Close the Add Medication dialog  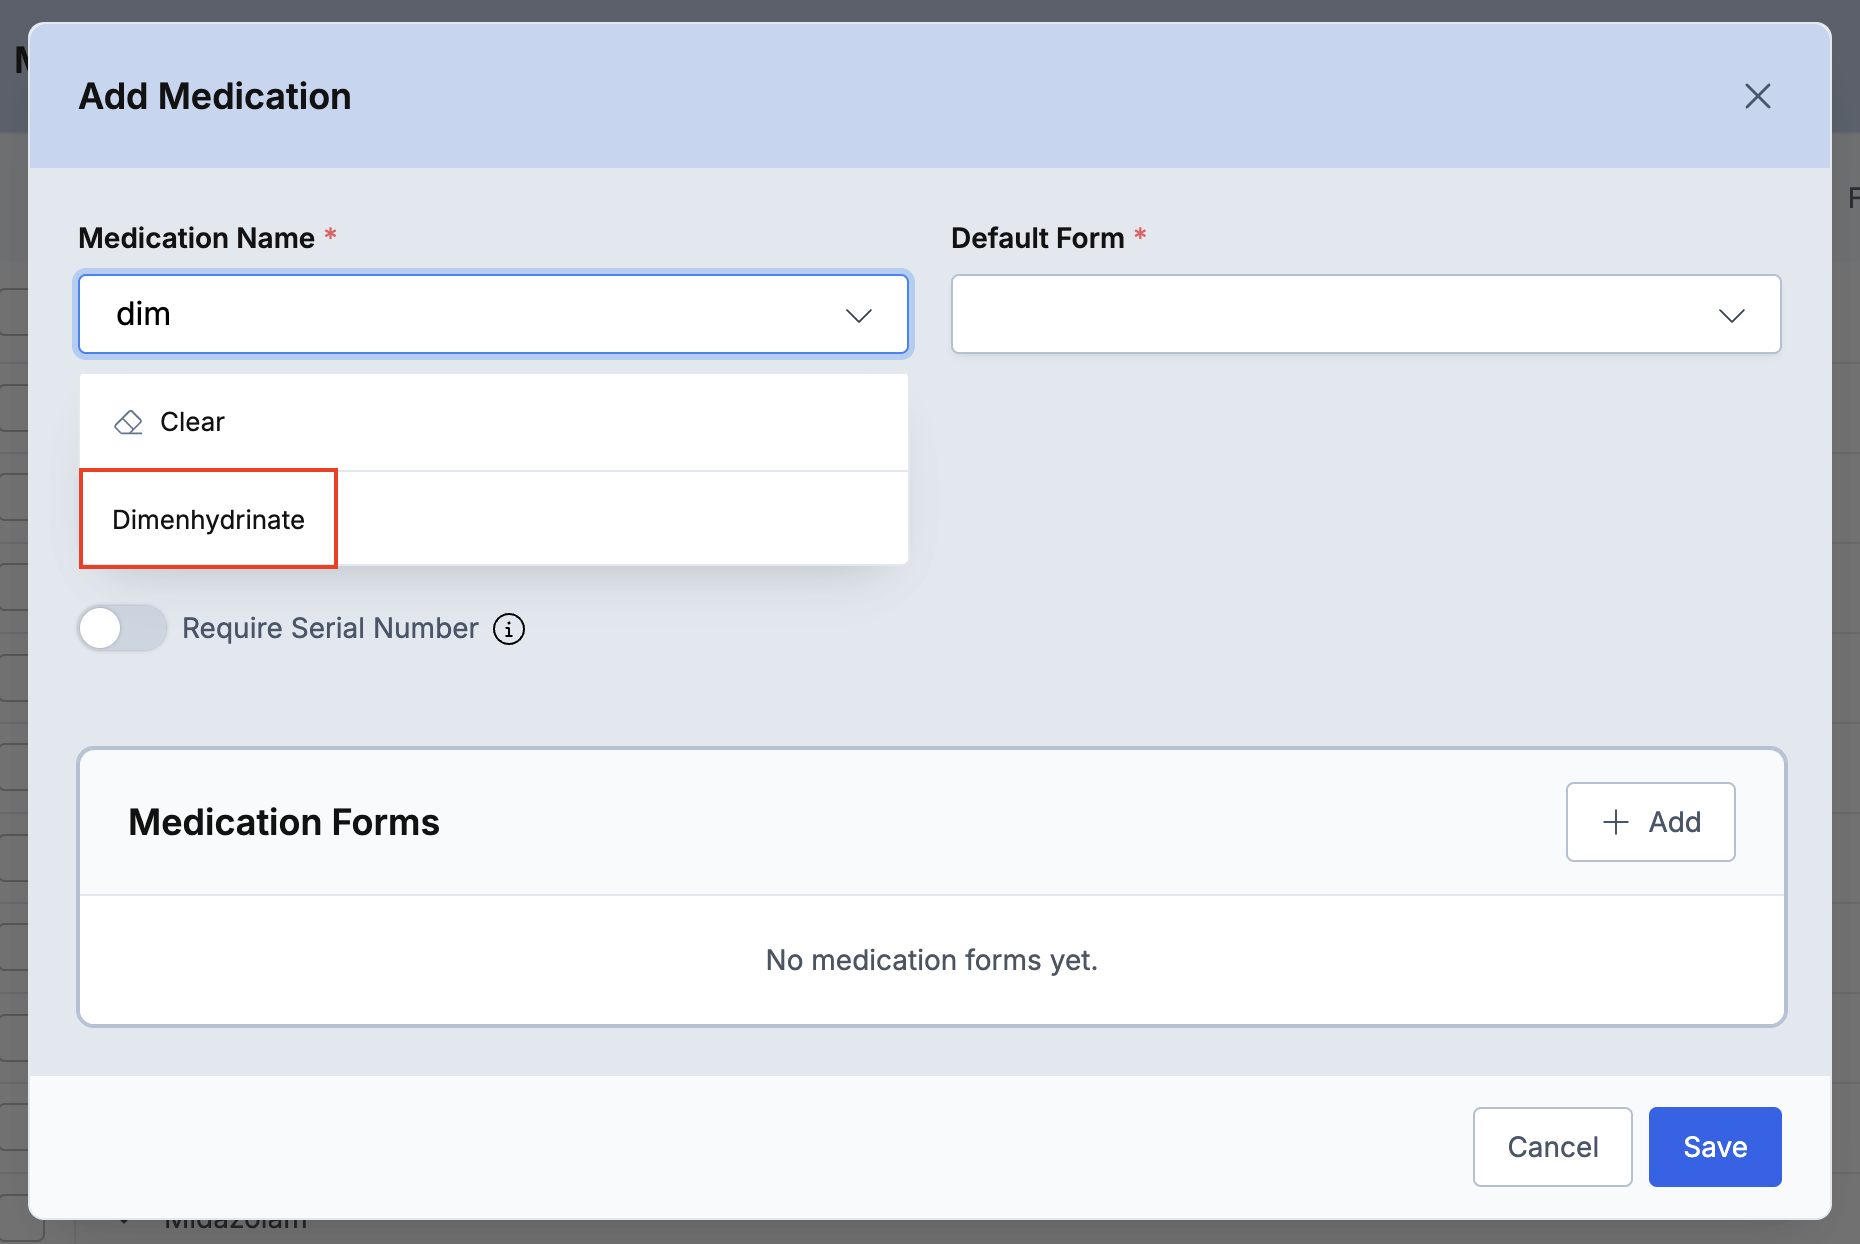(1757, 96)
